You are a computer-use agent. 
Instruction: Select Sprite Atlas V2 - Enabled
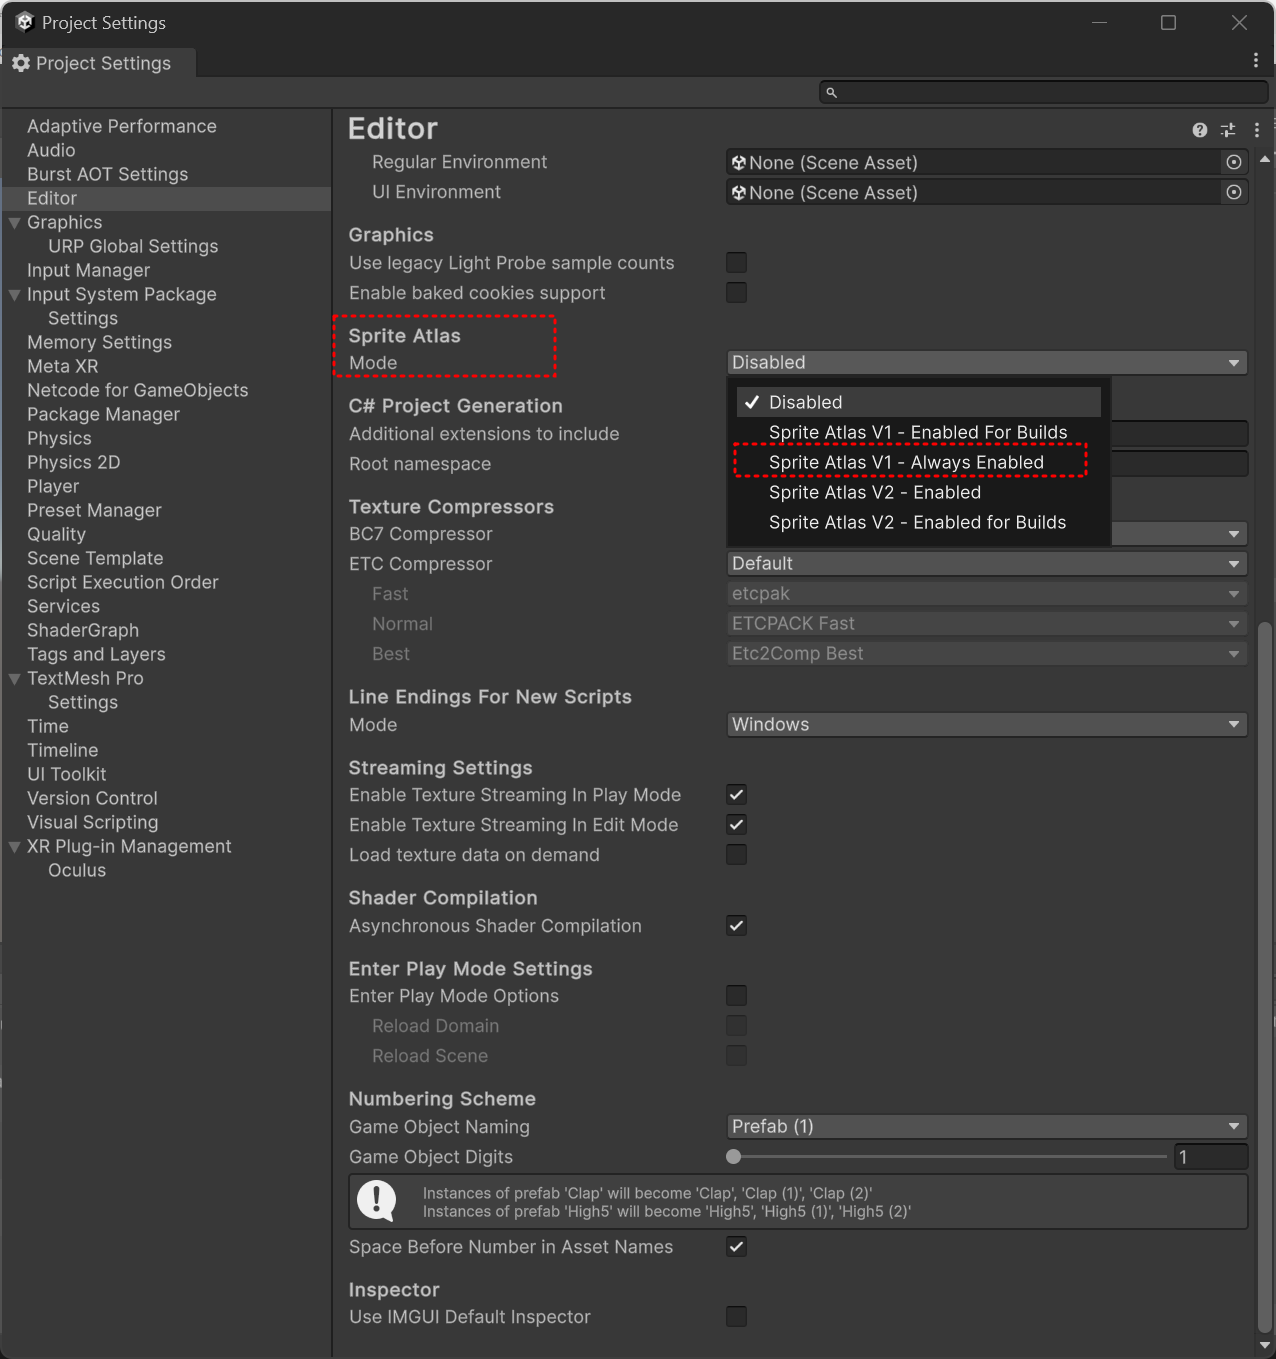click(x=919, y=492)
